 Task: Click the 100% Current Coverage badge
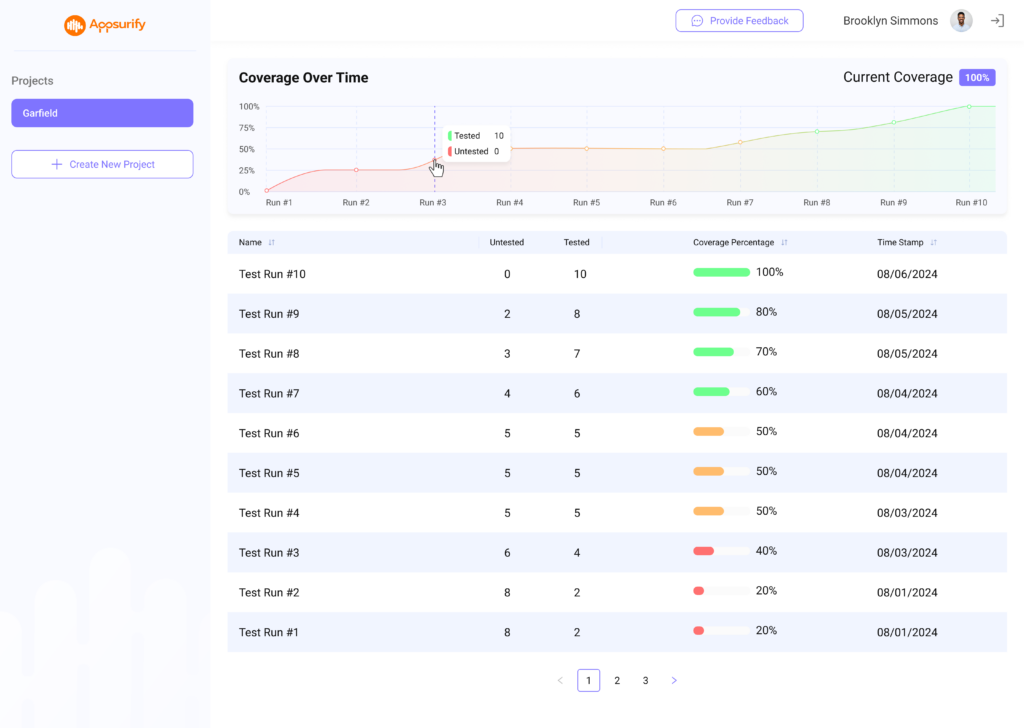(x=977, y=78)
